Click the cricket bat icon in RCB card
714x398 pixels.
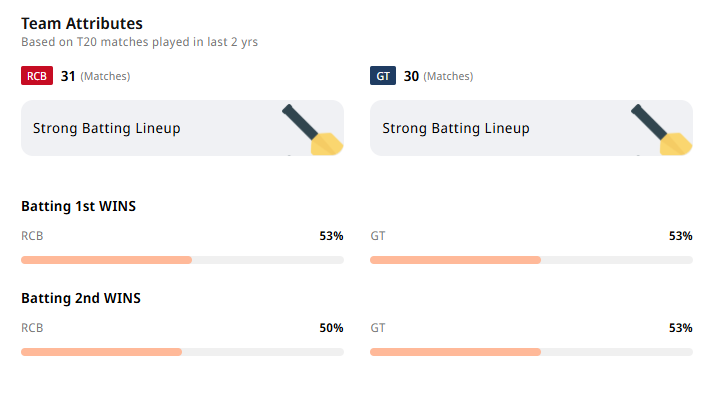(312, 130)
